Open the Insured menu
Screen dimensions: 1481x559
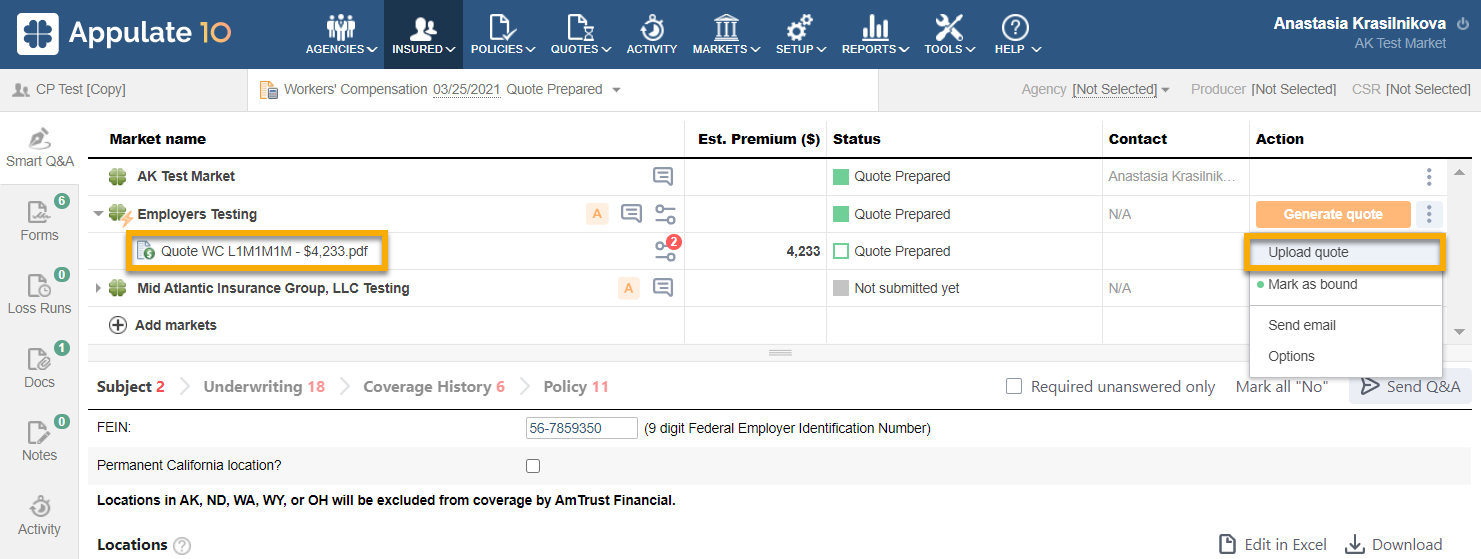point(423,34)
